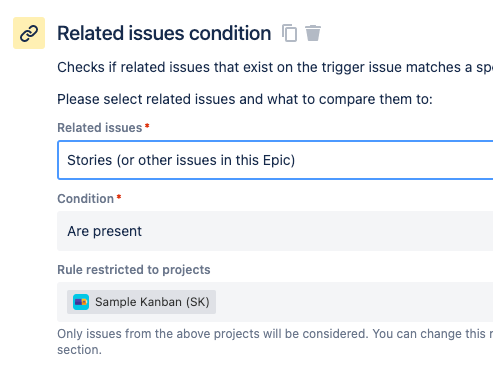Click the Only issues from above projects note
This screenshot has width=493, height=382.
(x=275, y=334)
